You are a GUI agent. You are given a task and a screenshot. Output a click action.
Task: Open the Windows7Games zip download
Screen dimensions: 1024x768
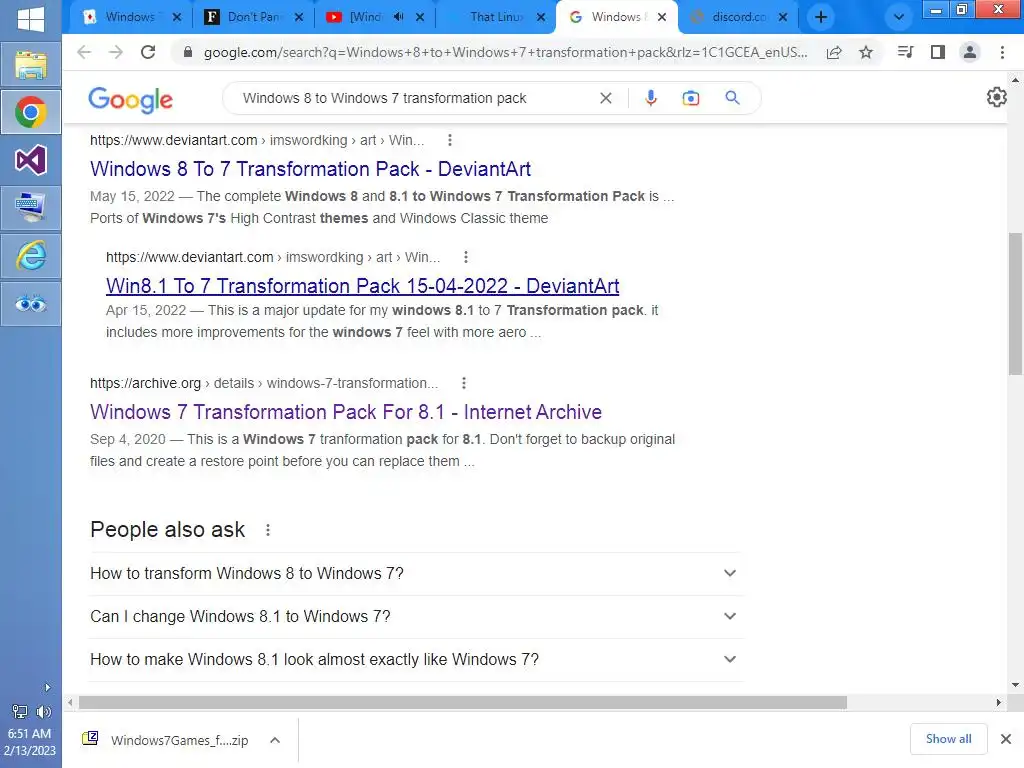pyautogui.click(x=167, y=740)
